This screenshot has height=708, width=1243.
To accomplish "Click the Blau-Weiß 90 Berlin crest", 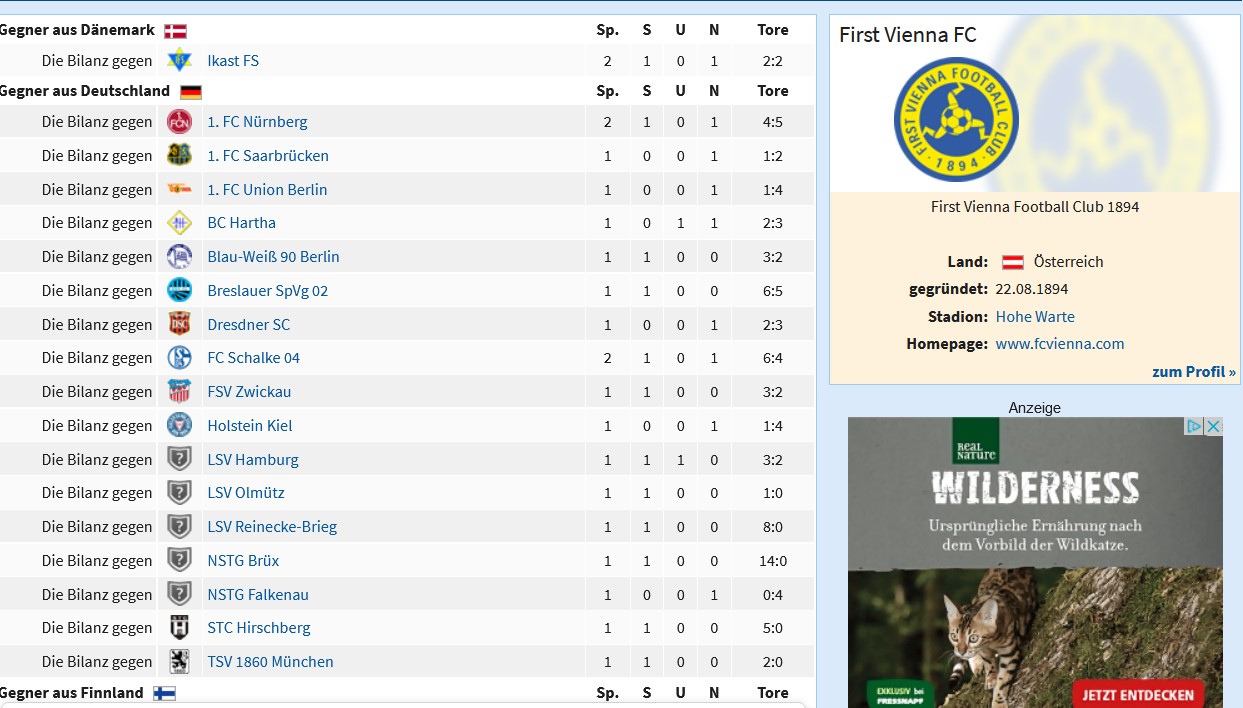I will 179,257.
